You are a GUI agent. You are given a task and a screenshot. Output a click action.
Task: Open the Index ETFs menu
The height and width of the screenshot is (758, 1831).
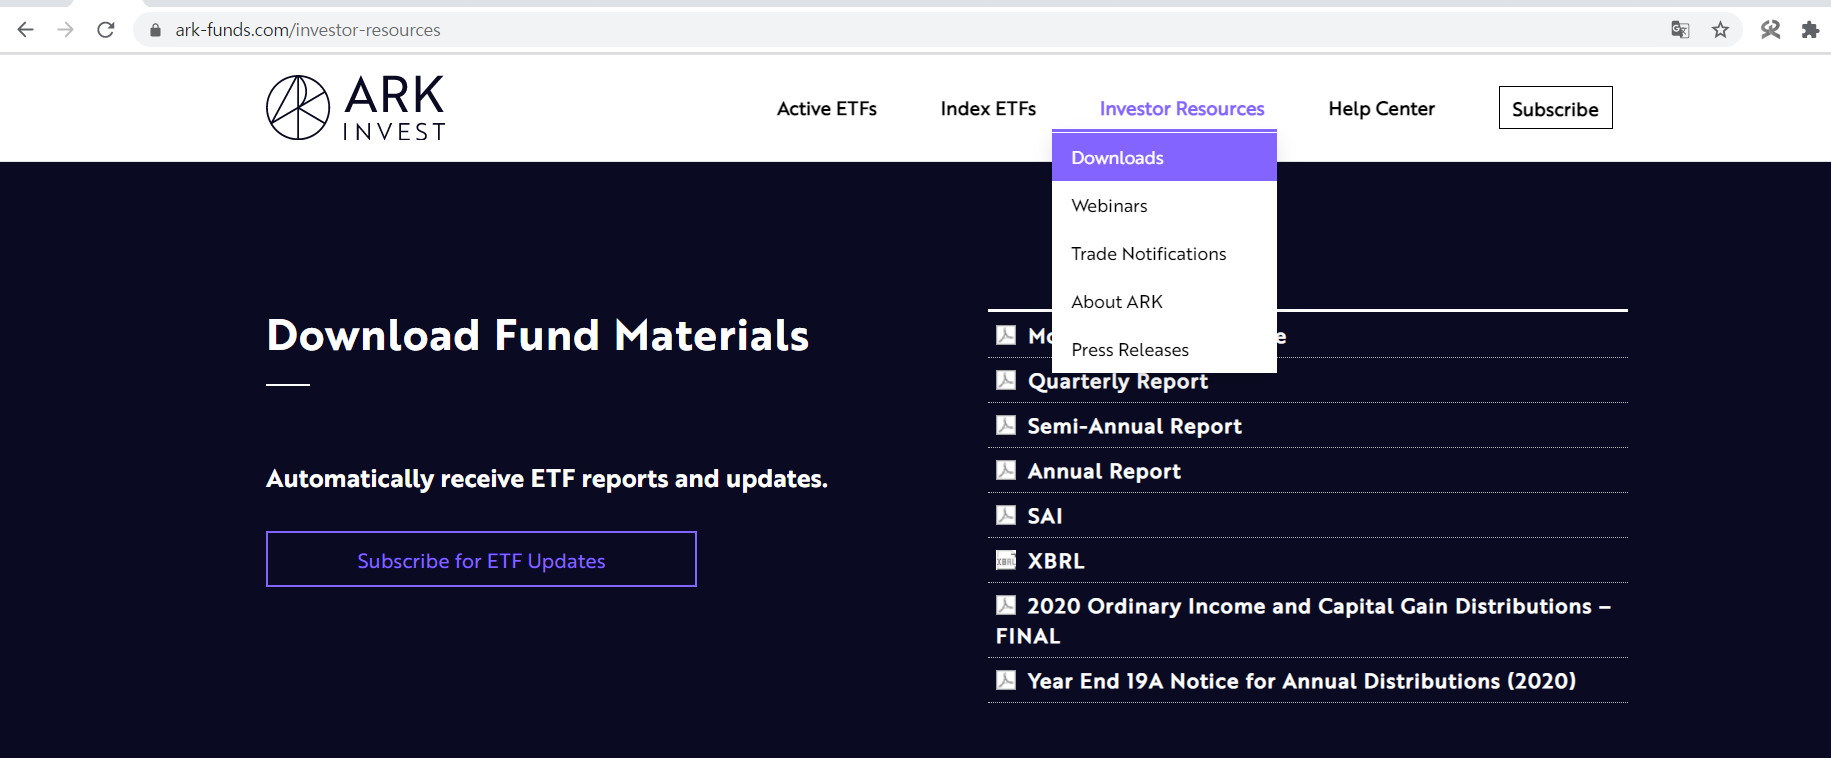click(x=988, y=108)
